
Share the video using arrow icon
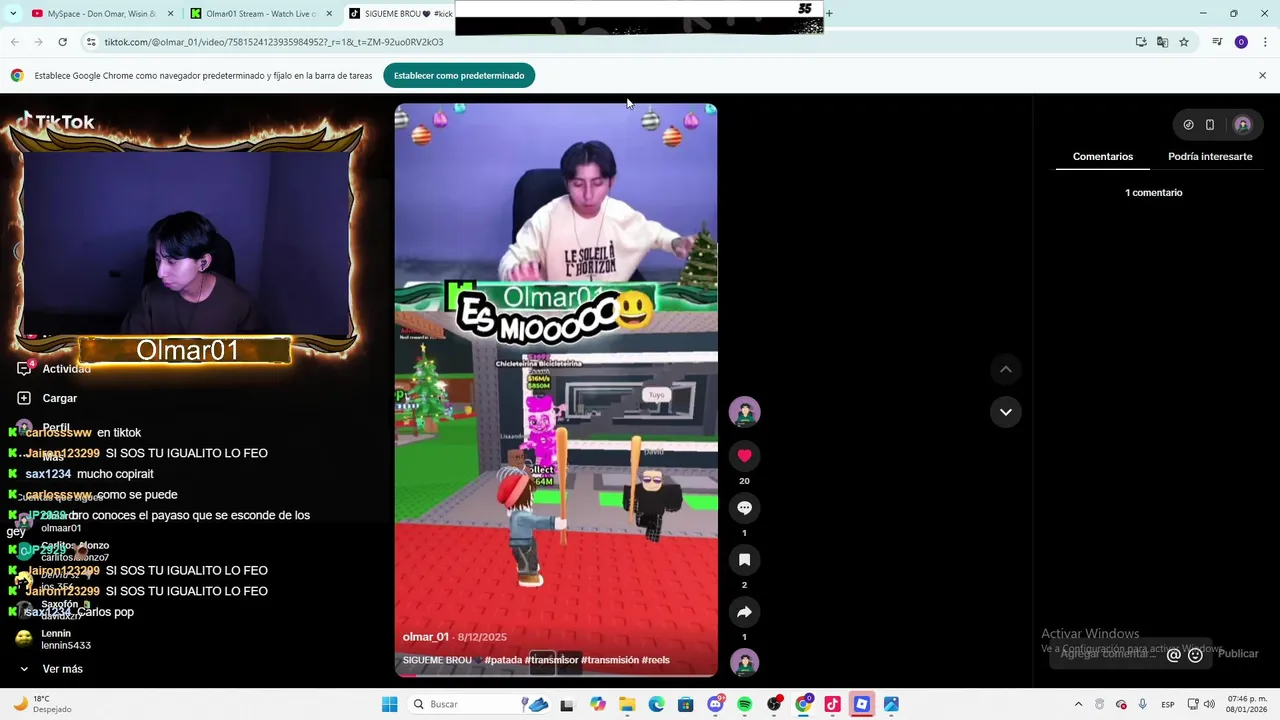point(744,612)
